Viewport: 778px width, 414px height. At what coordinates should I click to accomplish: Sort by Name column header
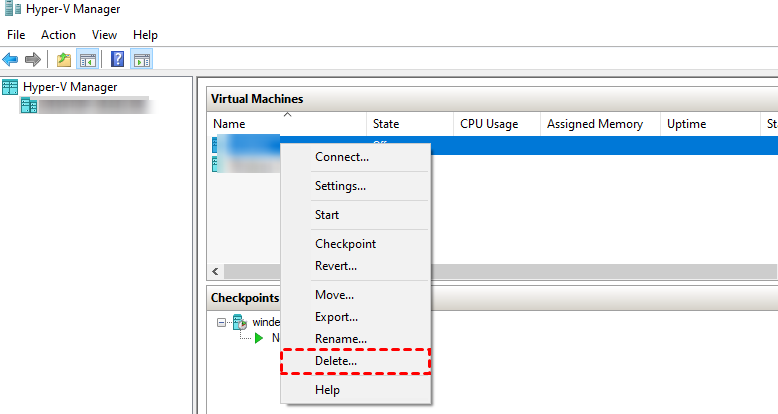point(287,124)
